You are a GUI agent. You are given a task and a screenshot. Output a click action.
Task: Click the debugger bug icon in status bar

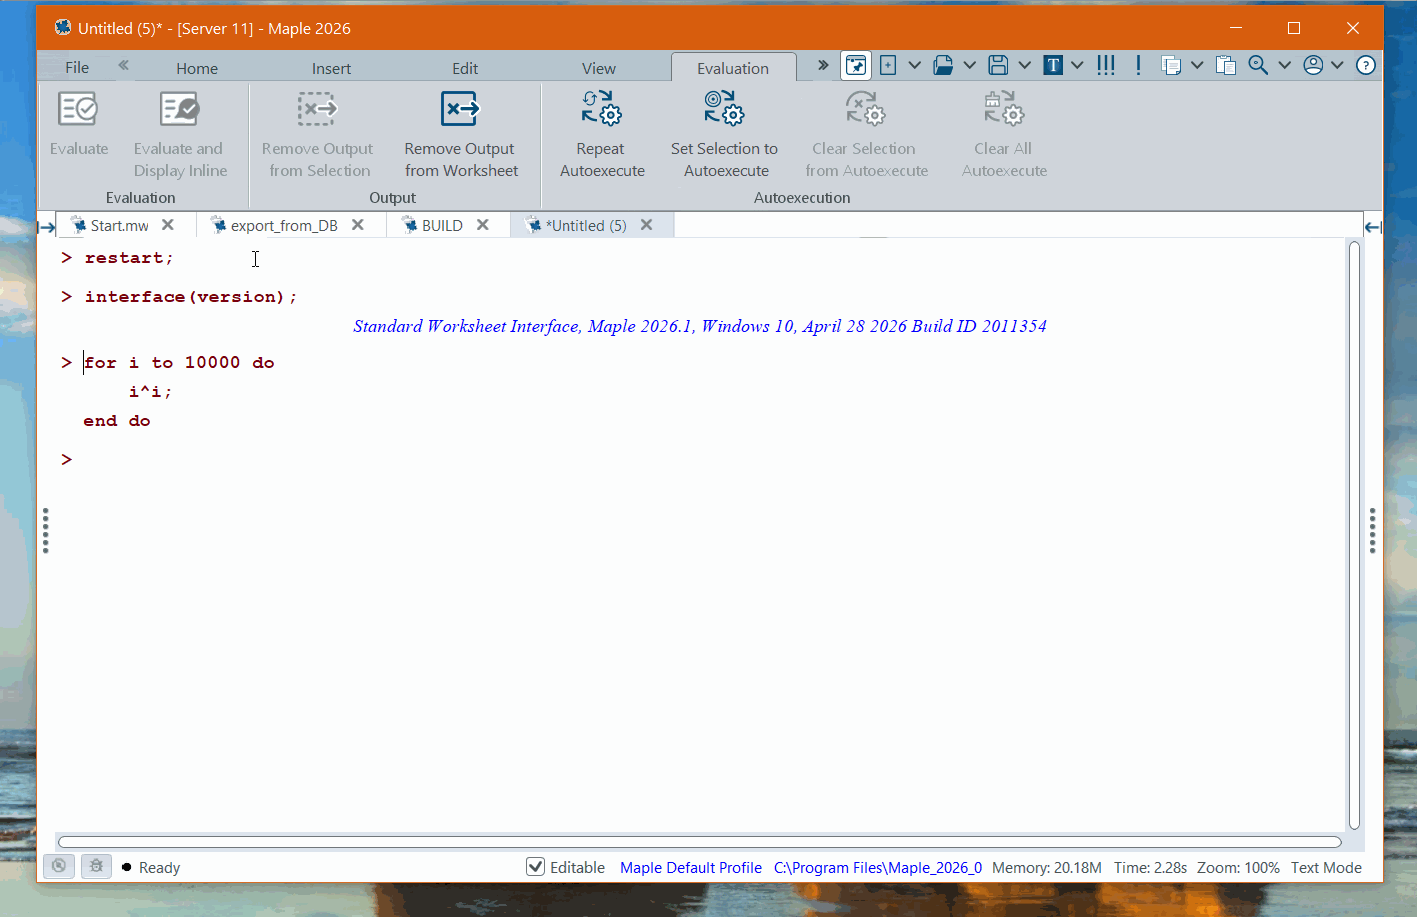click(96, 866)
